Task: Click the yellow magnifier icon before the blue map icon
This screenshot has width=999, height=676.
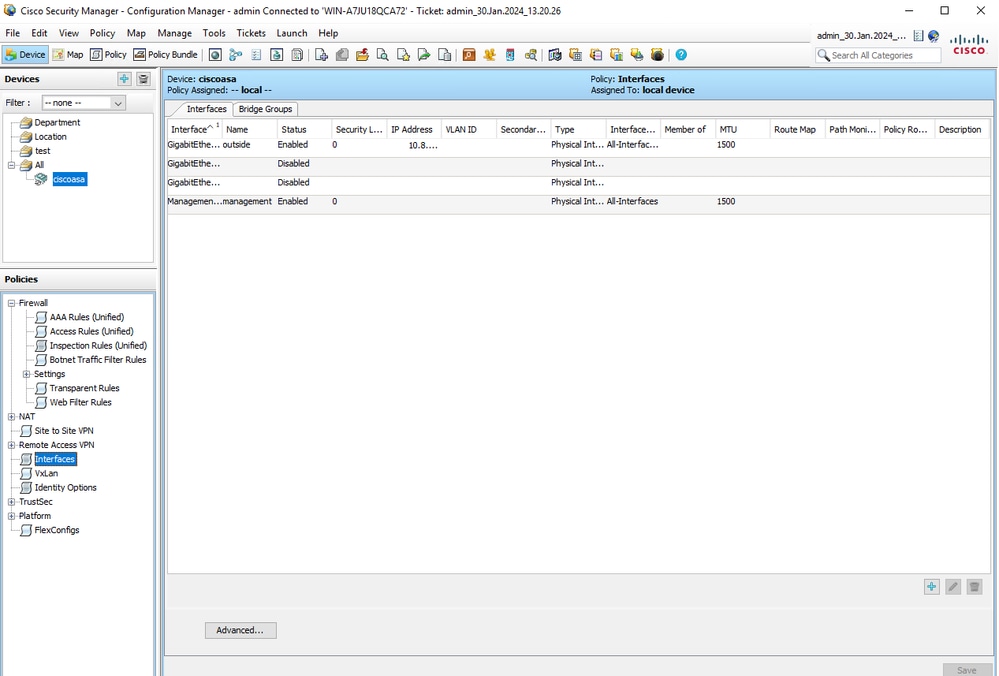Action: click(530, 55)
